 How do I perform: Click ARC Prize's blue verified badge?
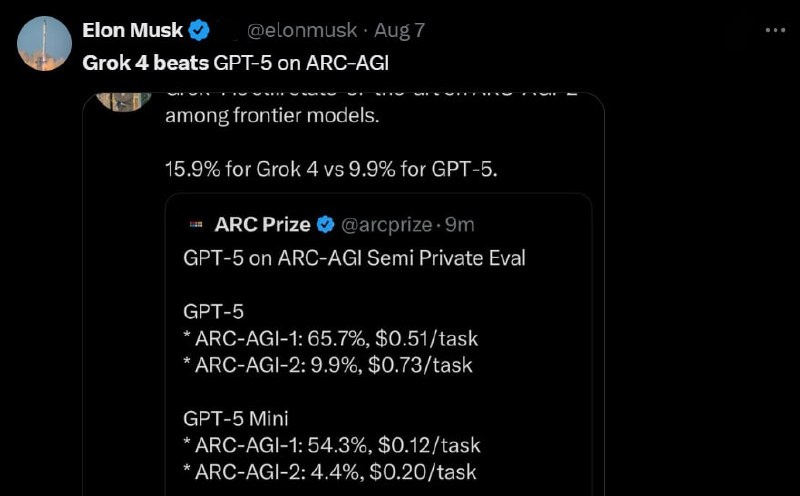327,223
